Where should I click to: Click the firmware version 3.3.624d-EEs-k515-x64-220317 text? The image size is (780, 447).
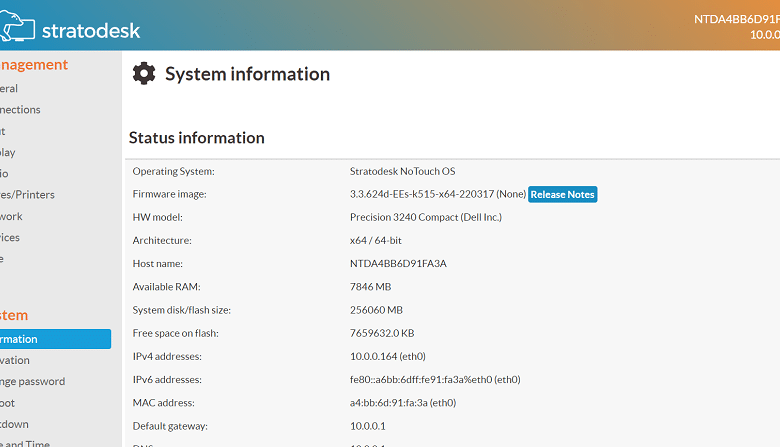422,194
